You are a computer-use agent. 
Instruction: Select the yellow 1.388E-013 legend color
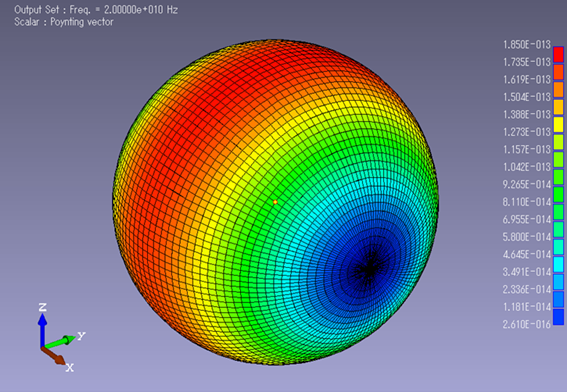(558, 124)
